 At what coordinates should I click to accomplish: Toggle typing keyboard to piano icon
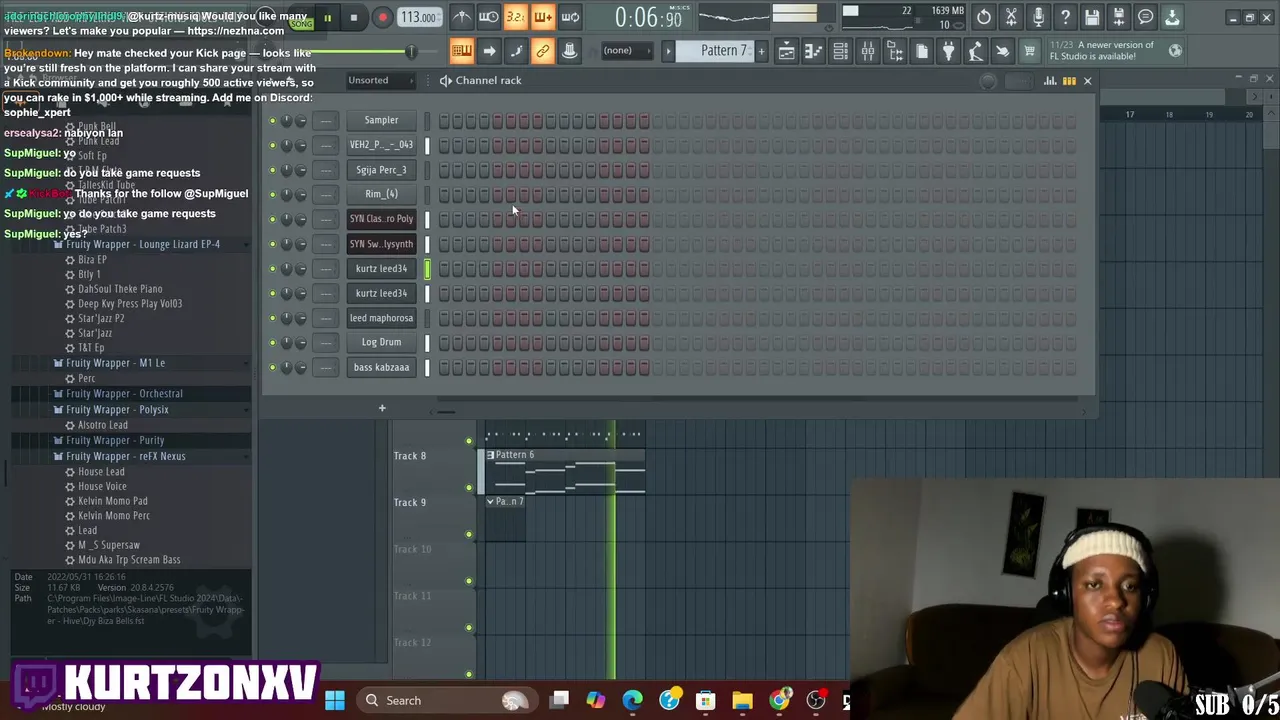coord(462,51)
